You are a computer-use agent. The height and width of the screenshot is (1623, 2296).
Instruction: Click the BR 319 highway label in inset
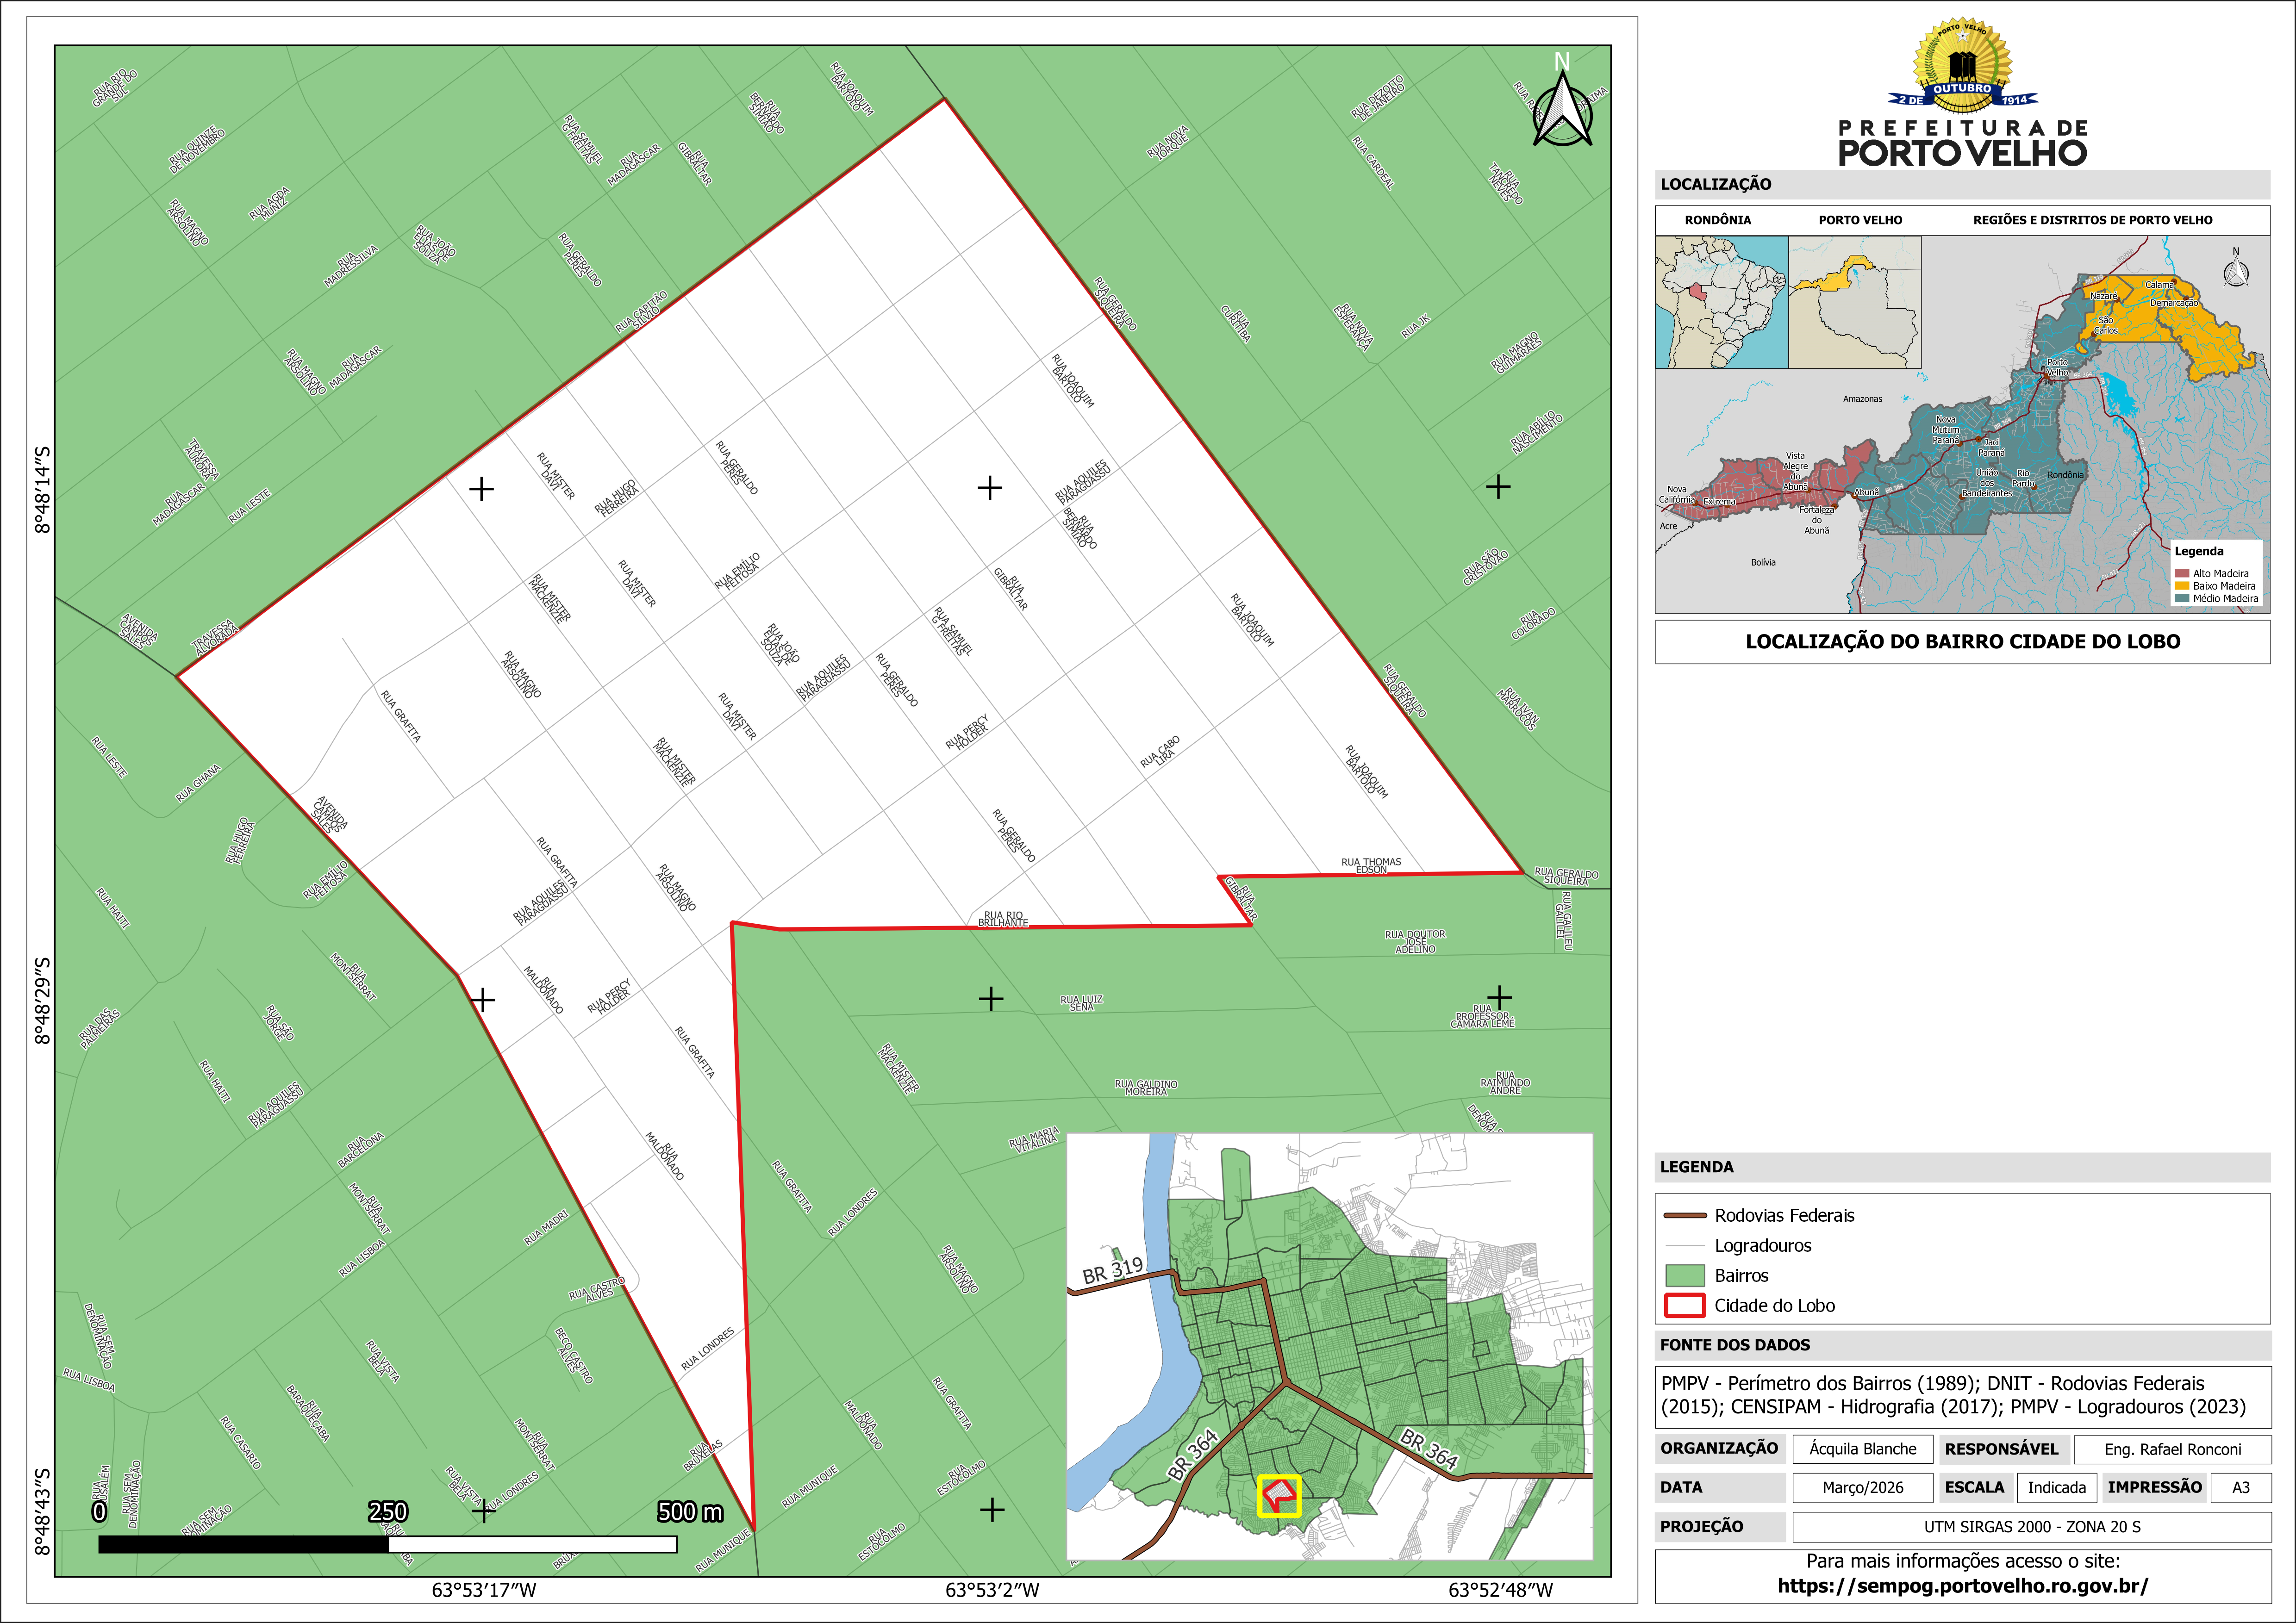tap(1112, 1270)
